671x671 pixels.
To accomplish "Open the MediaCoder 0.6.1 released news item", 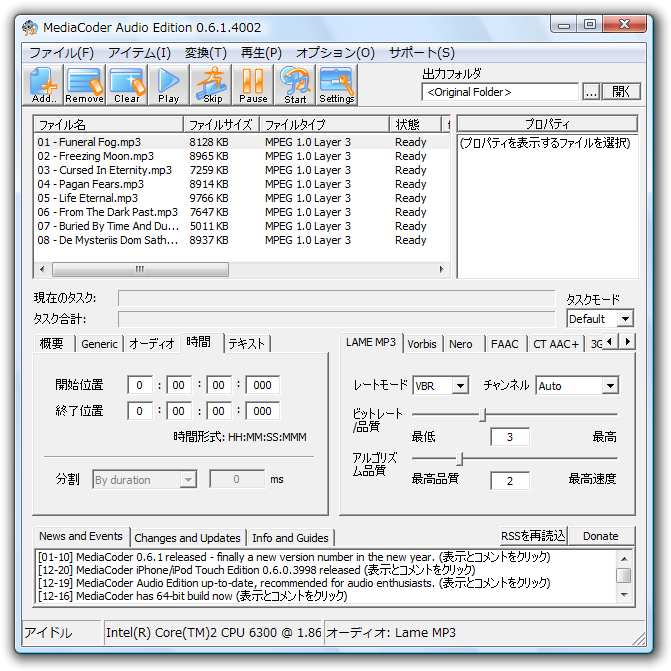I will pyautogui.click(x=294, y=557).
